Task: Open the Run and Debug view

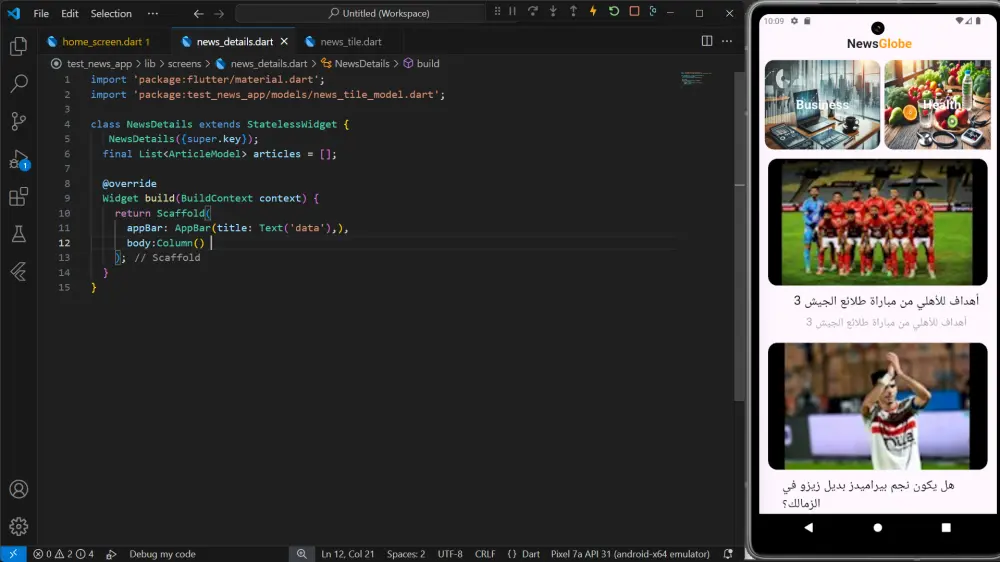Action: click(18, 160)
